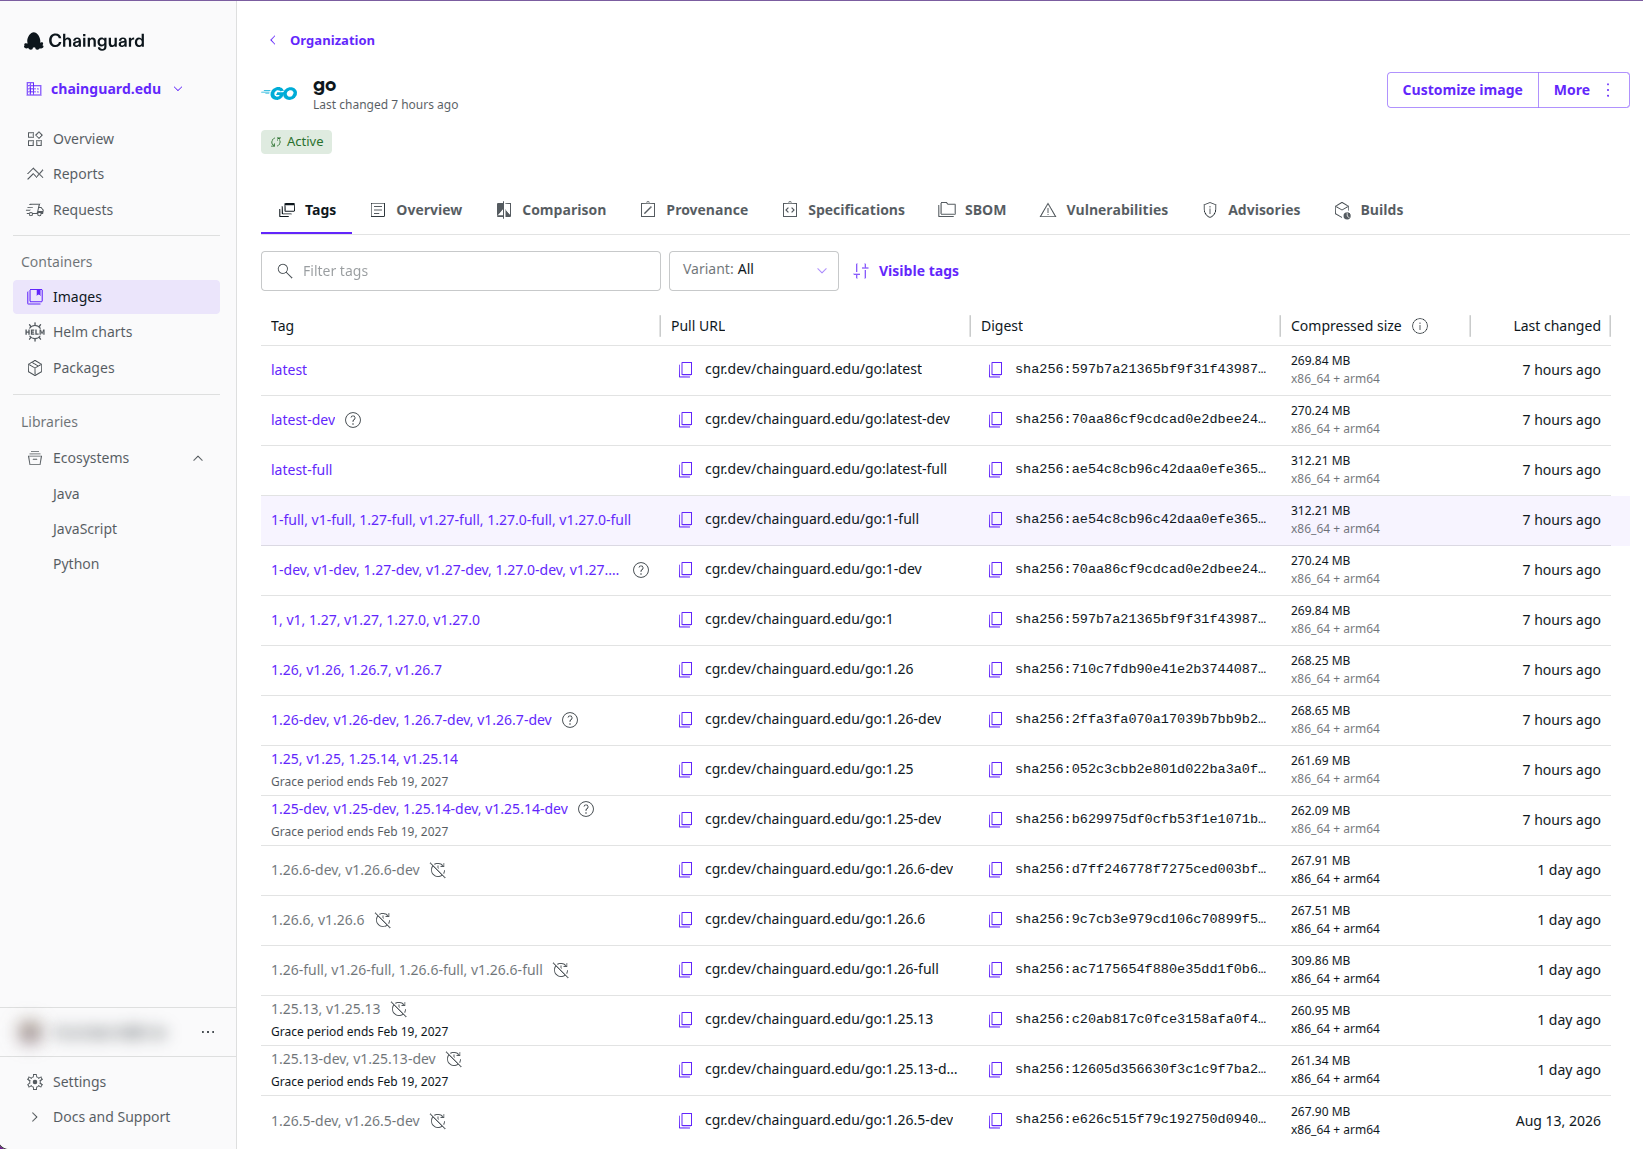The image size is (1643, 1149).
Task: Switch to the Specifications tab
Action: click(x=844, y=210)
